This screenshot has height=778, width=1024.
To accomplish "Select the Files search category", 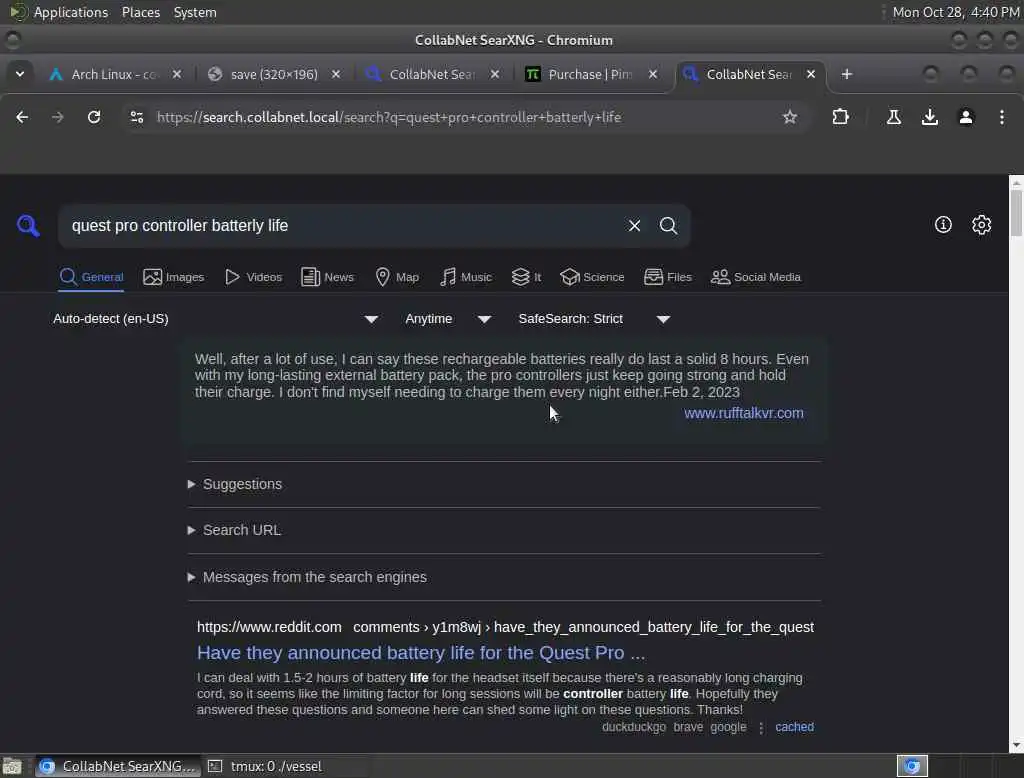I will pyautogui.click(x=667, y=277).
